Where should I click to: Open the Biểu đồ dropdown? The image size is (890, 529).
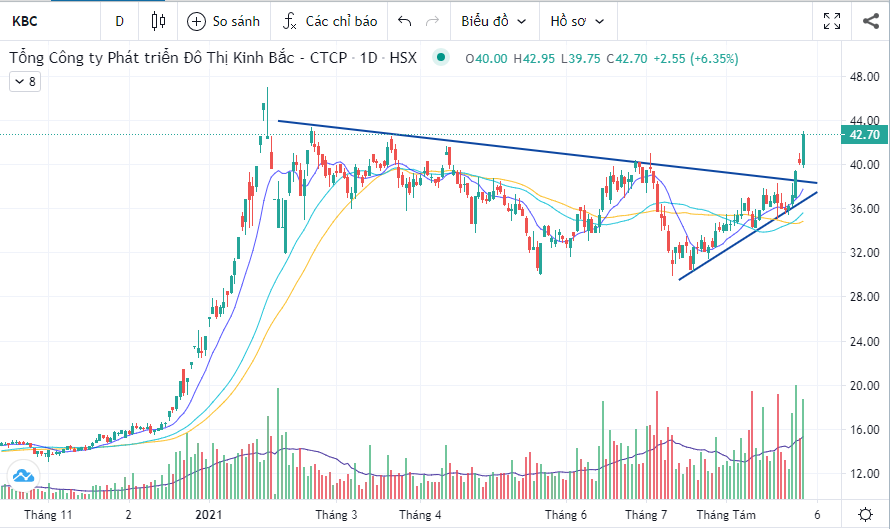point(493,20)
